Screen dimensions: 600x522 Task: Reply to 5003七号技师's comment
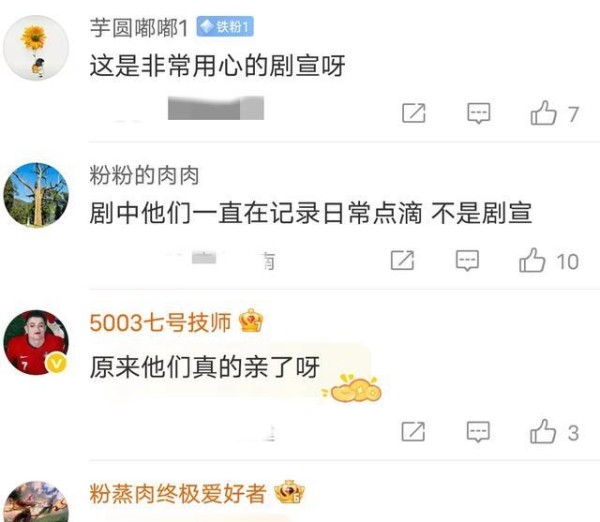(478, 432)
